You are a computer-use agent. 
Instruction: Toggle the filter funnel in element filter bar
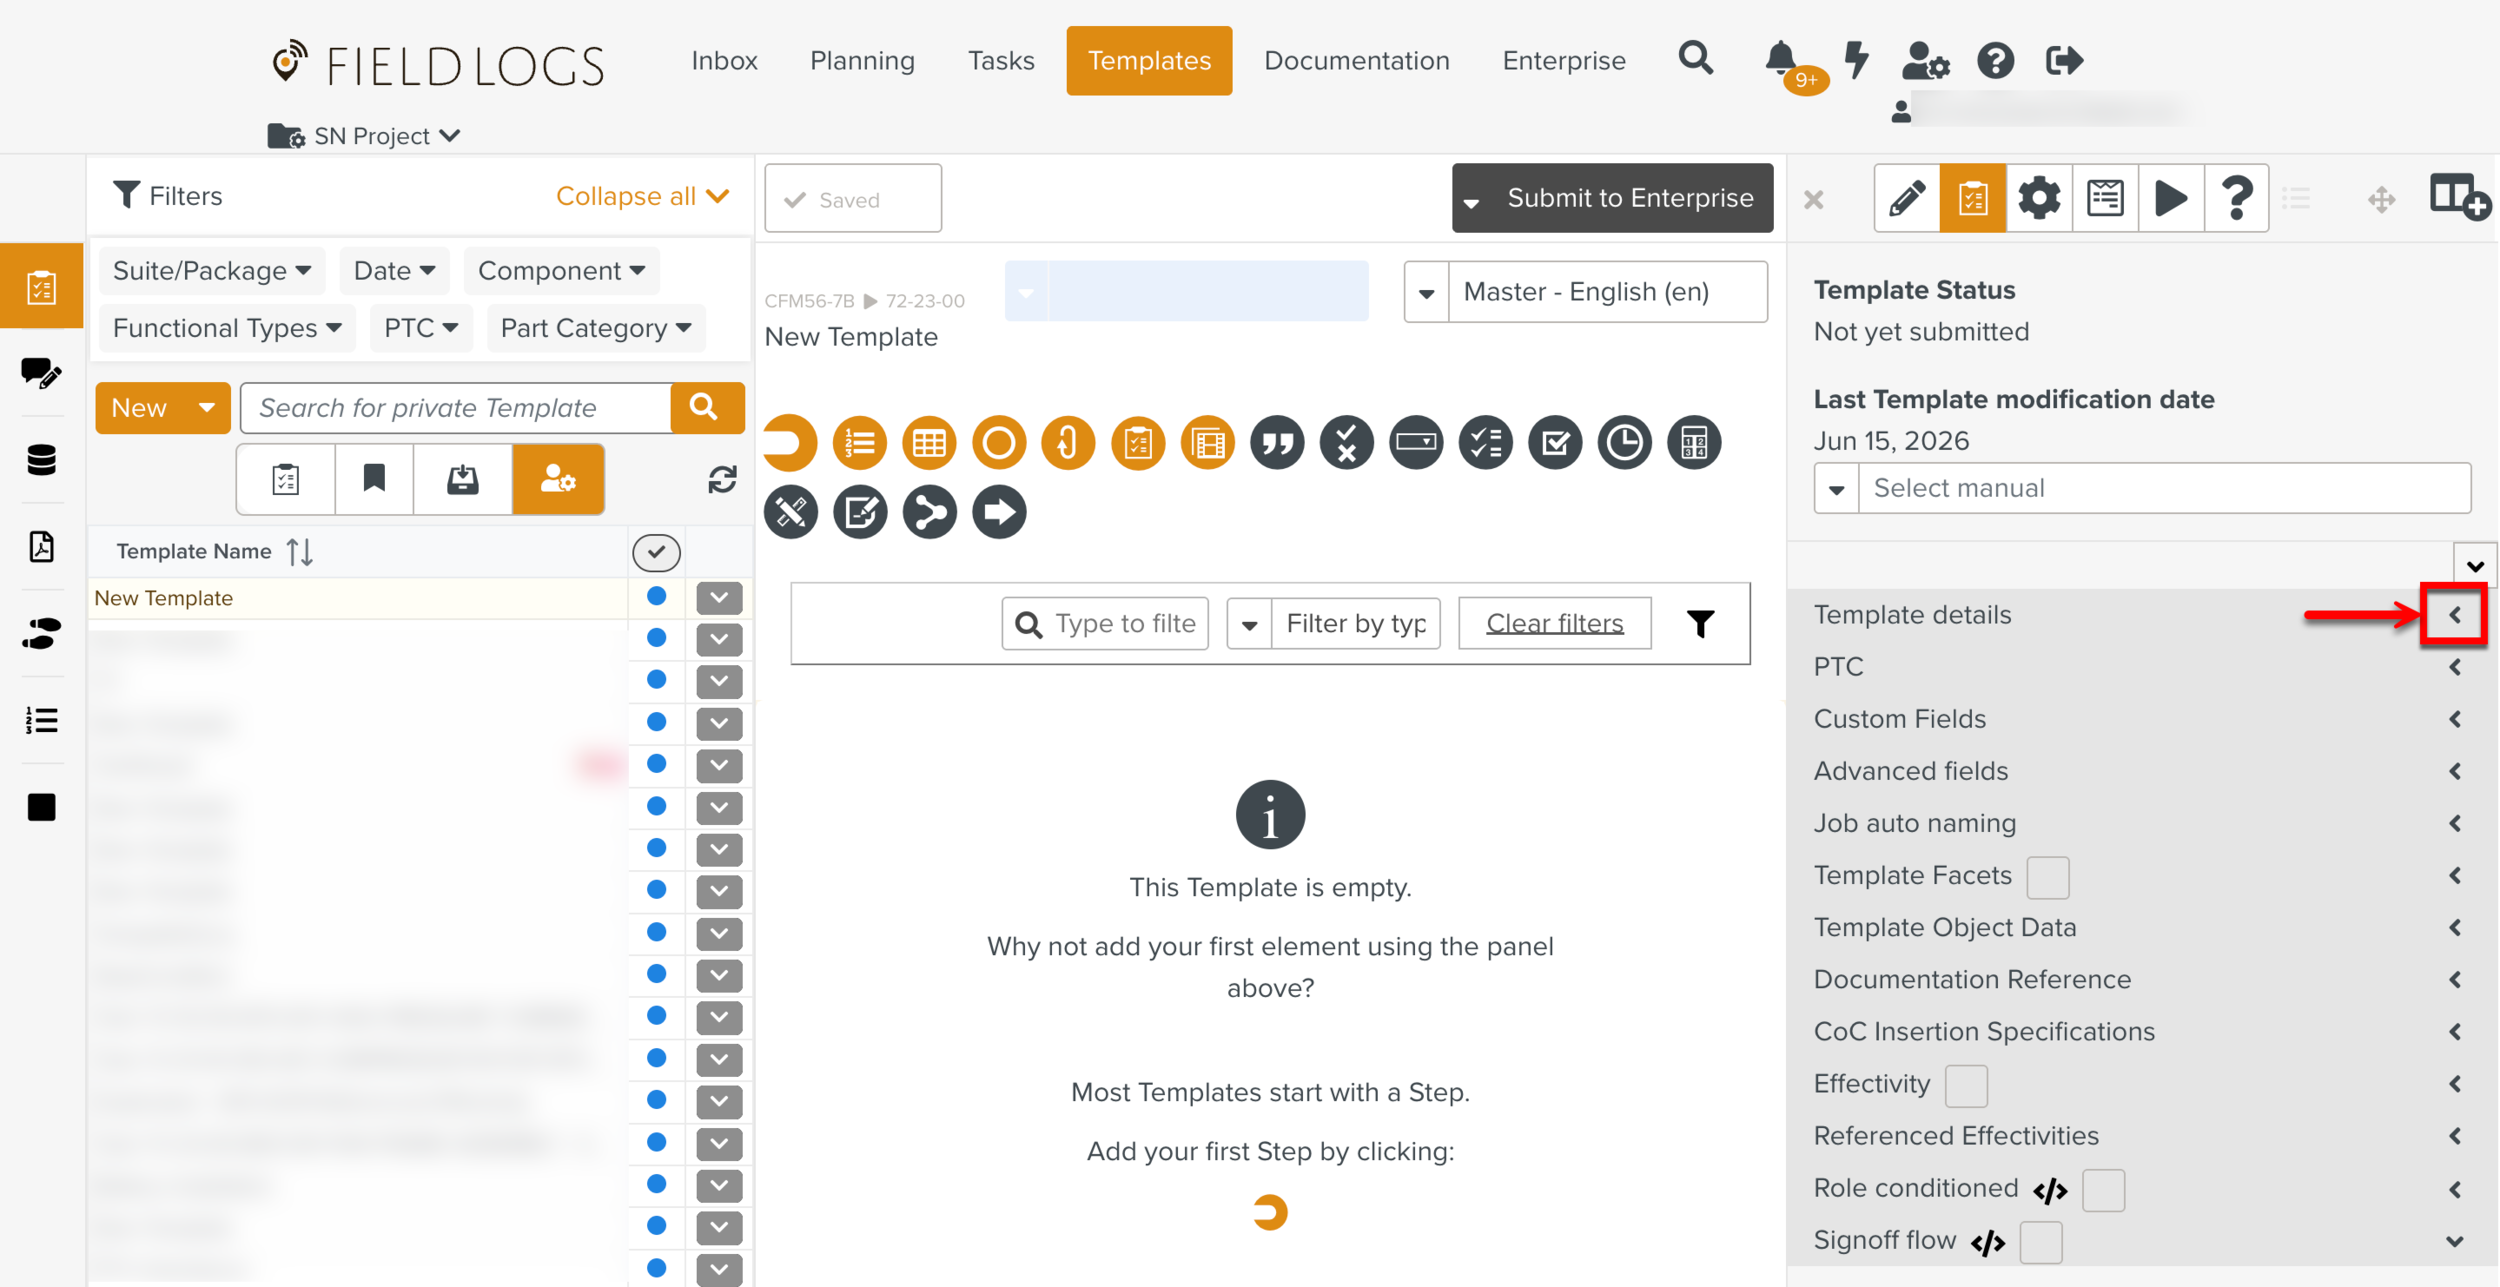[1700, 623]
